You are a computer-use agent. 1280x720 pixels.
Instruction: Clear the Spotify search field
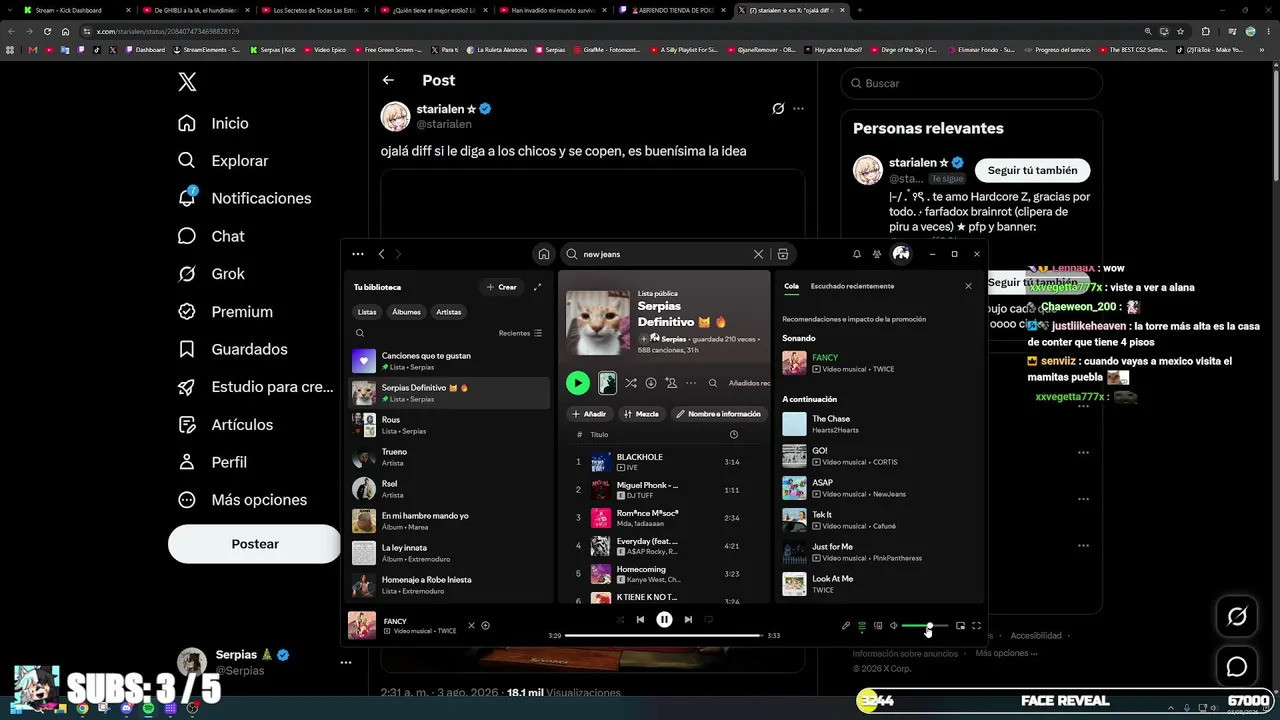click(x=758, y=254)
